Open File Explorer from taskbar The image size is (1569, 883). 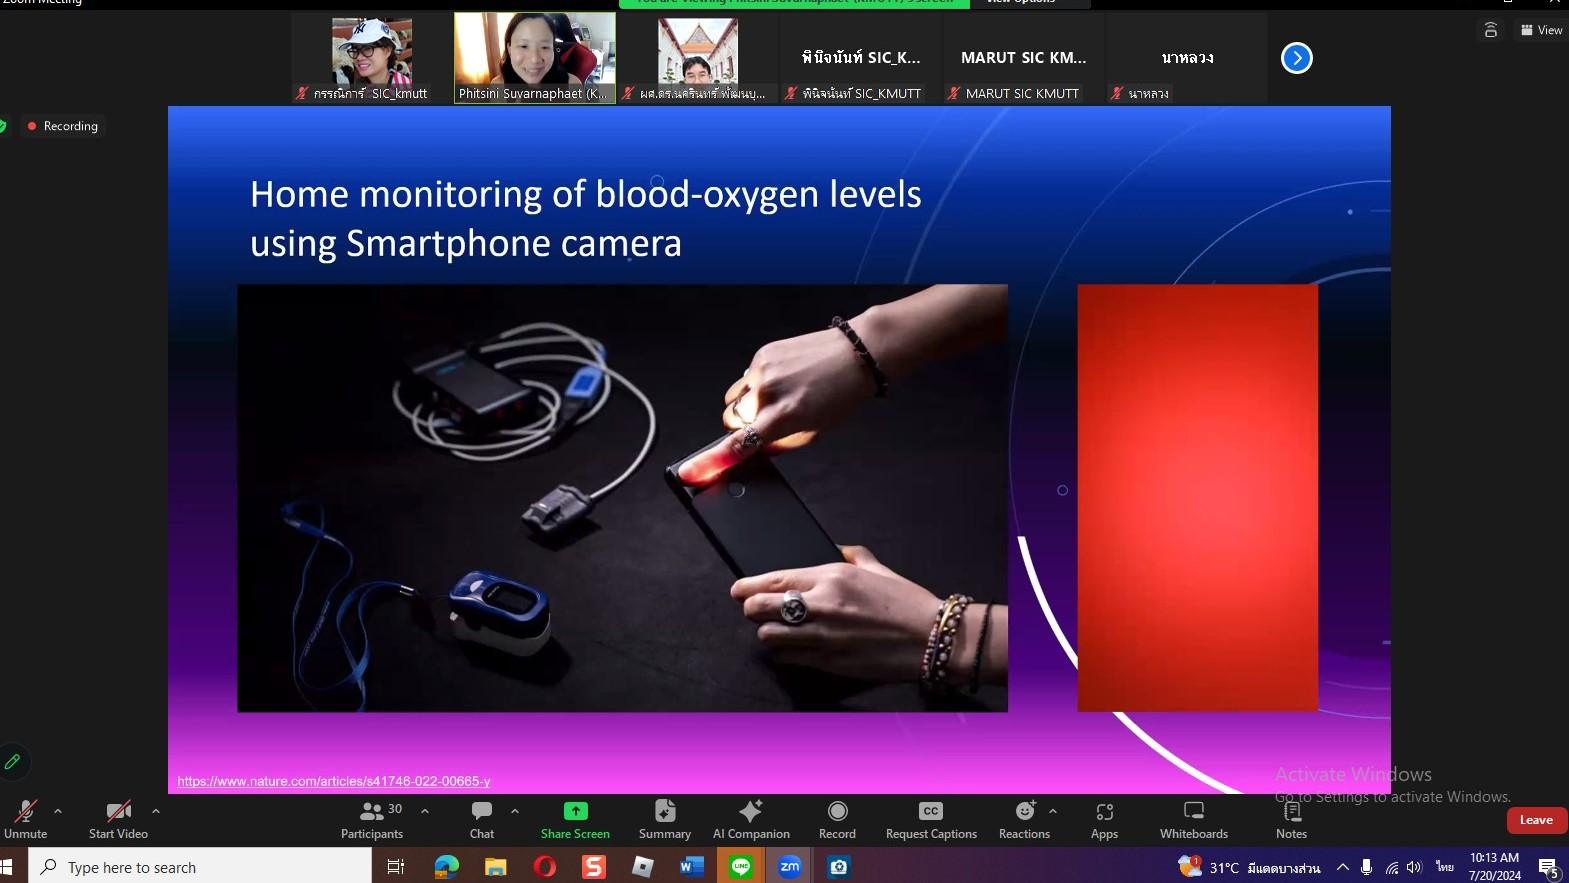pos(495,867)
